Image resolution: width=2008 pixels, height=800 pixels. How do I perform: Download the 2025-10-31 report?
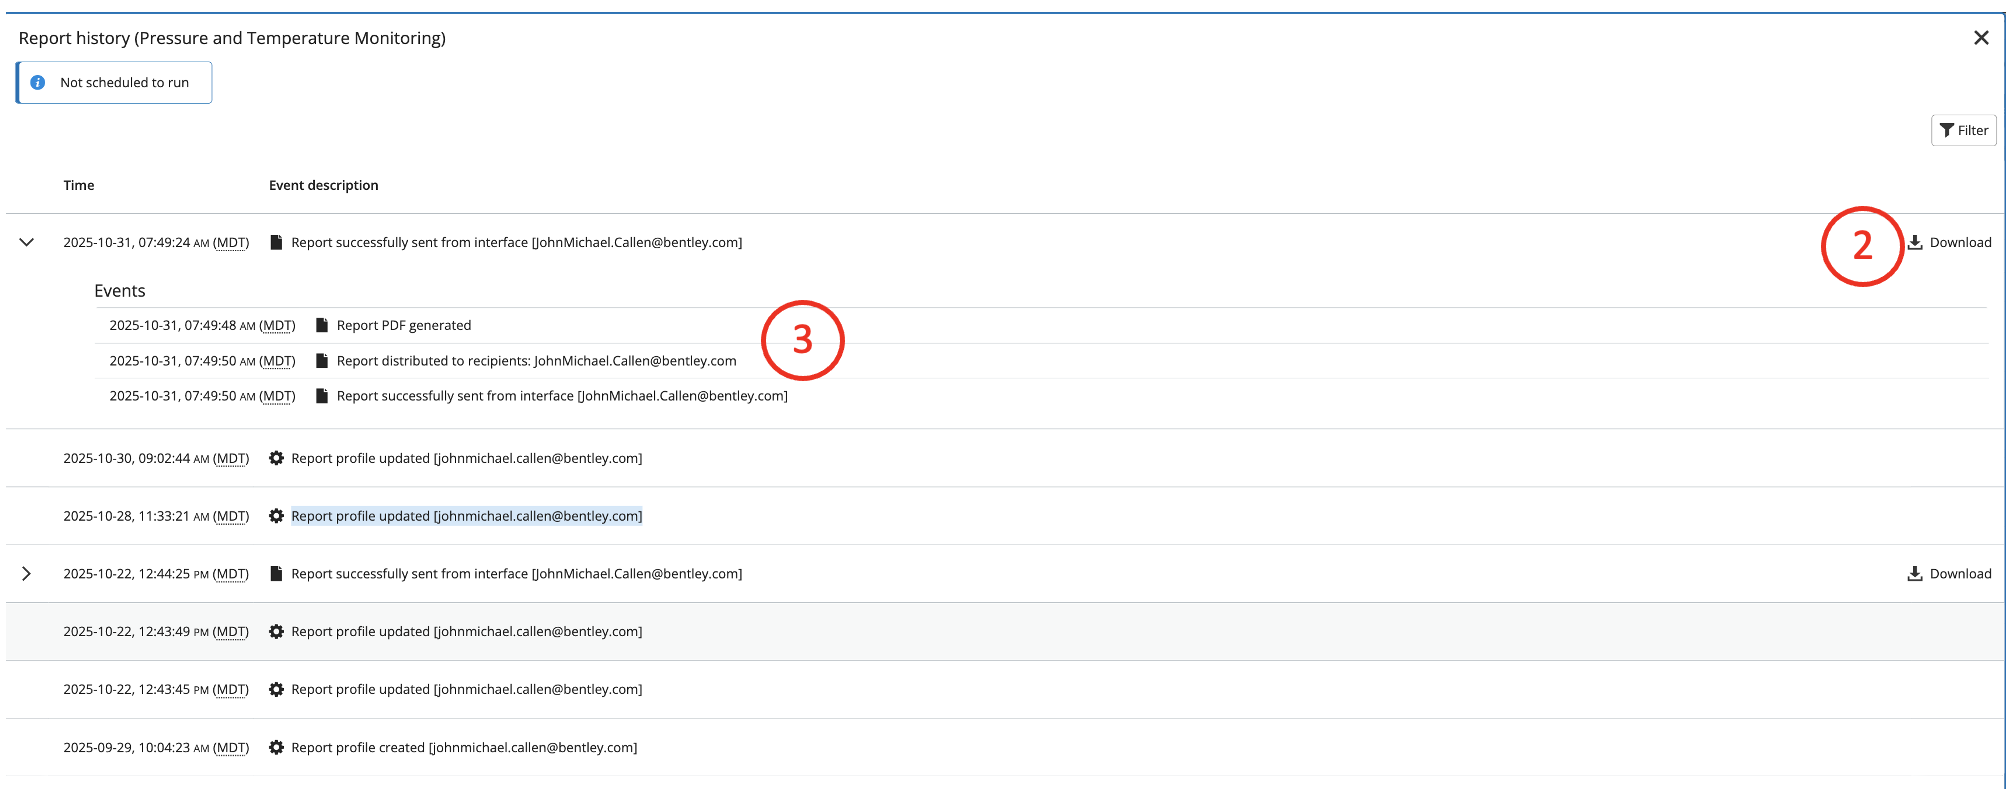pyautogui.click(x=1949, y=243)
